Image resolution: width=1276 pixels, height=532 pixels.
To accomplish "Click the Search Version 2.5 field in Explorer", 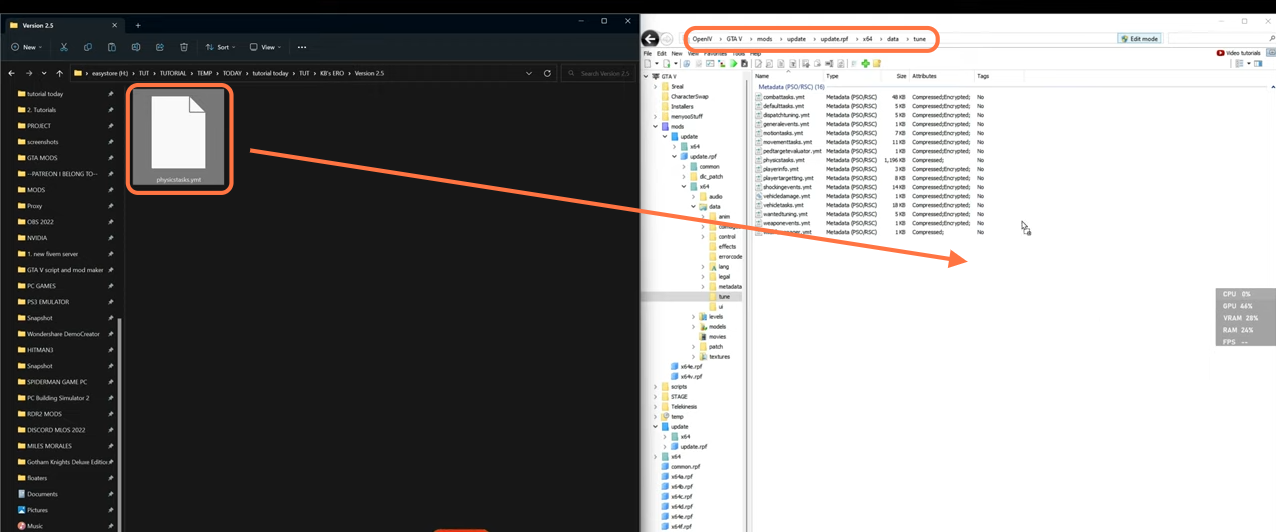I will coord(598,73).
